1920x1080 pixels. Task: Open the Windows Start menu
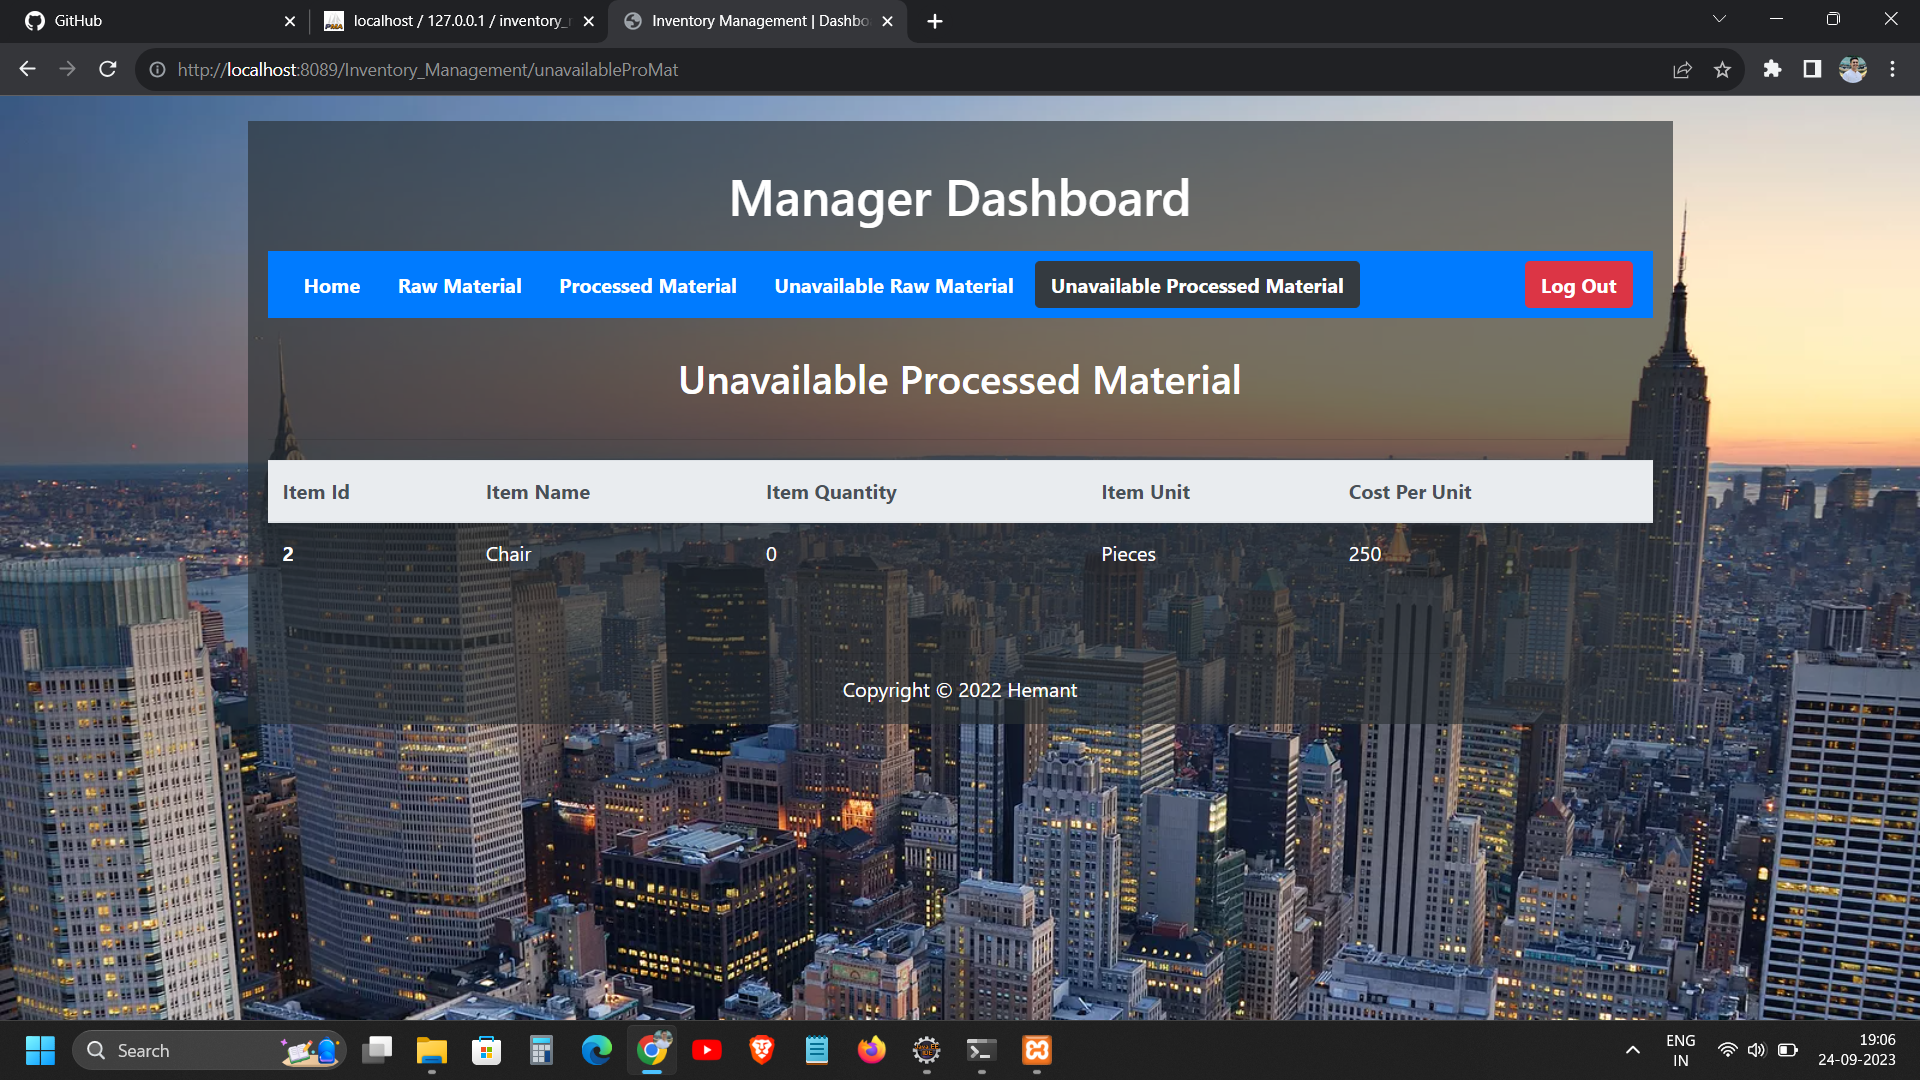[40, 1050]
